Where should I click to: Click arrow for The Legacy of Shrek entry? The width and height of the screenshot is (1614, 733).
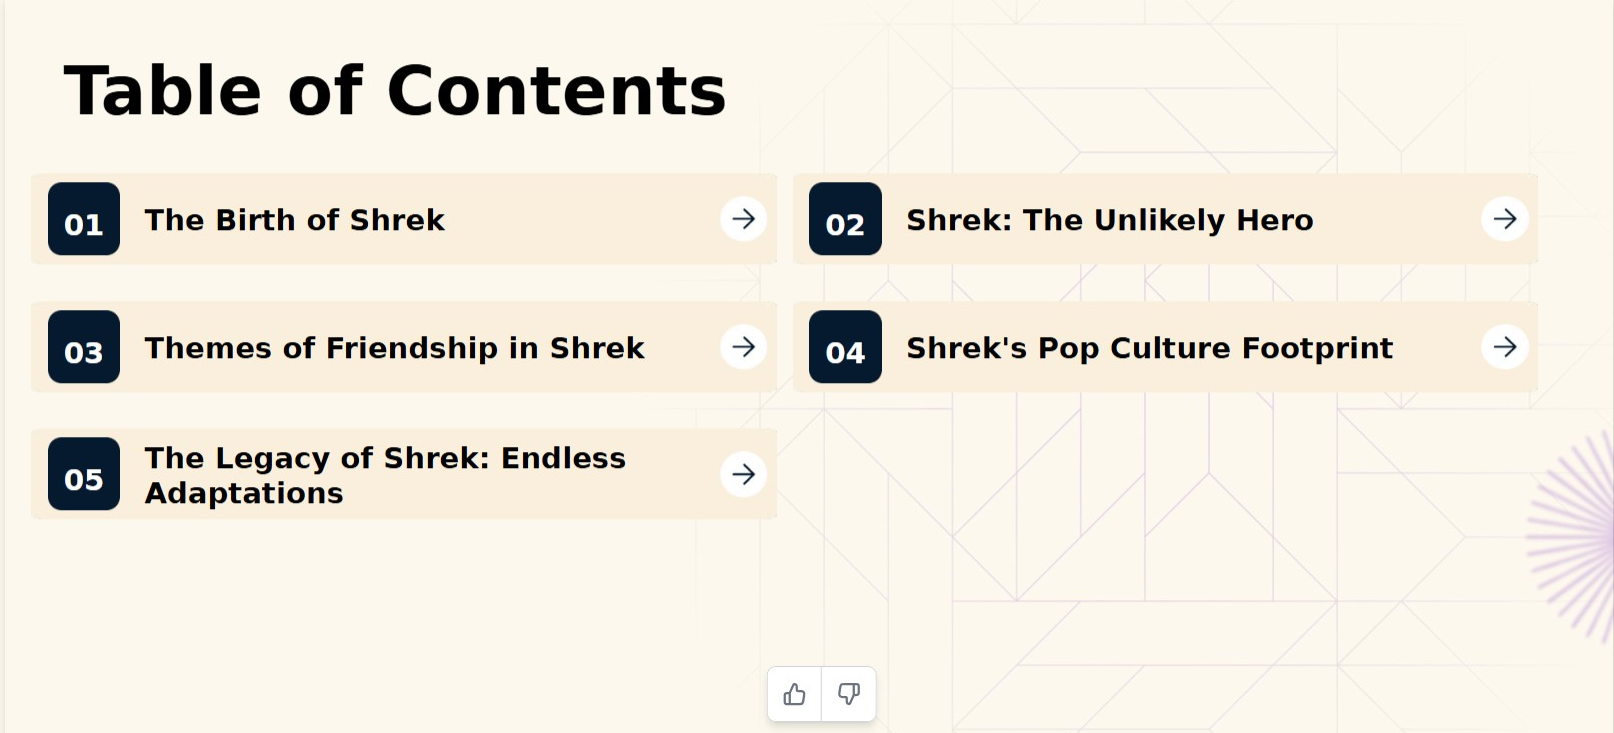pos(743,474)
